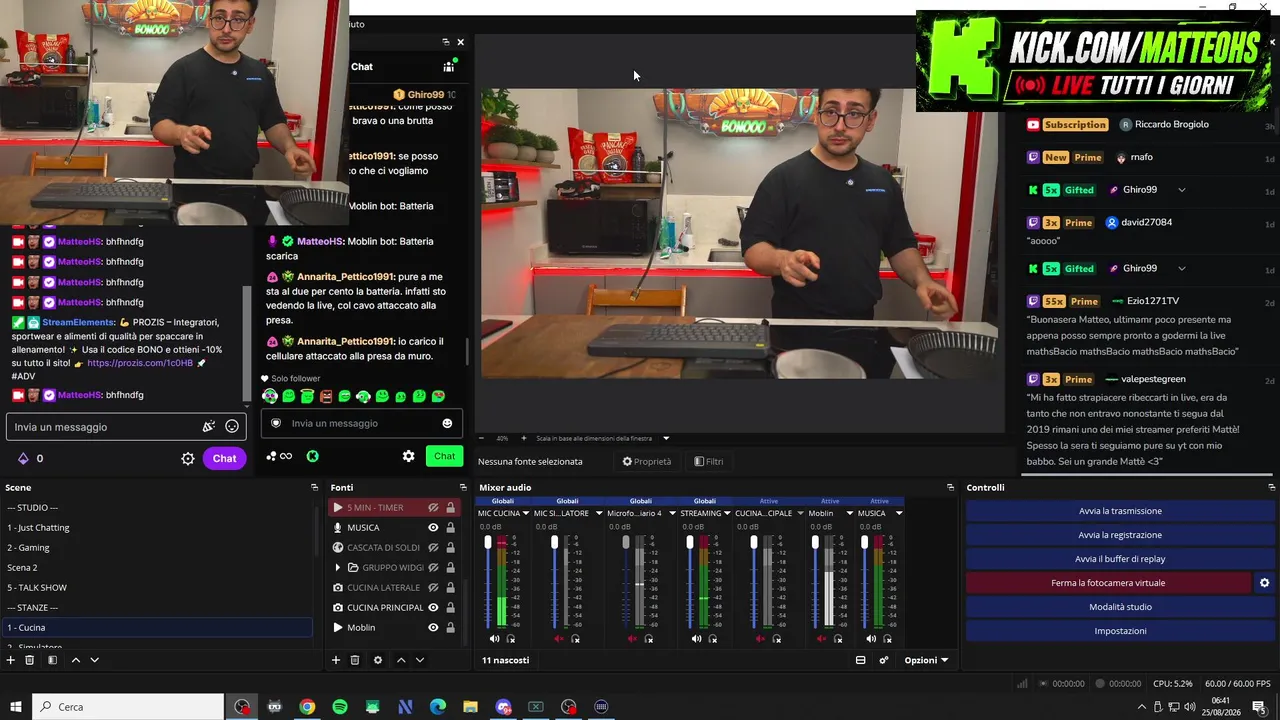Mute the STREAMING audio channel

696,639
